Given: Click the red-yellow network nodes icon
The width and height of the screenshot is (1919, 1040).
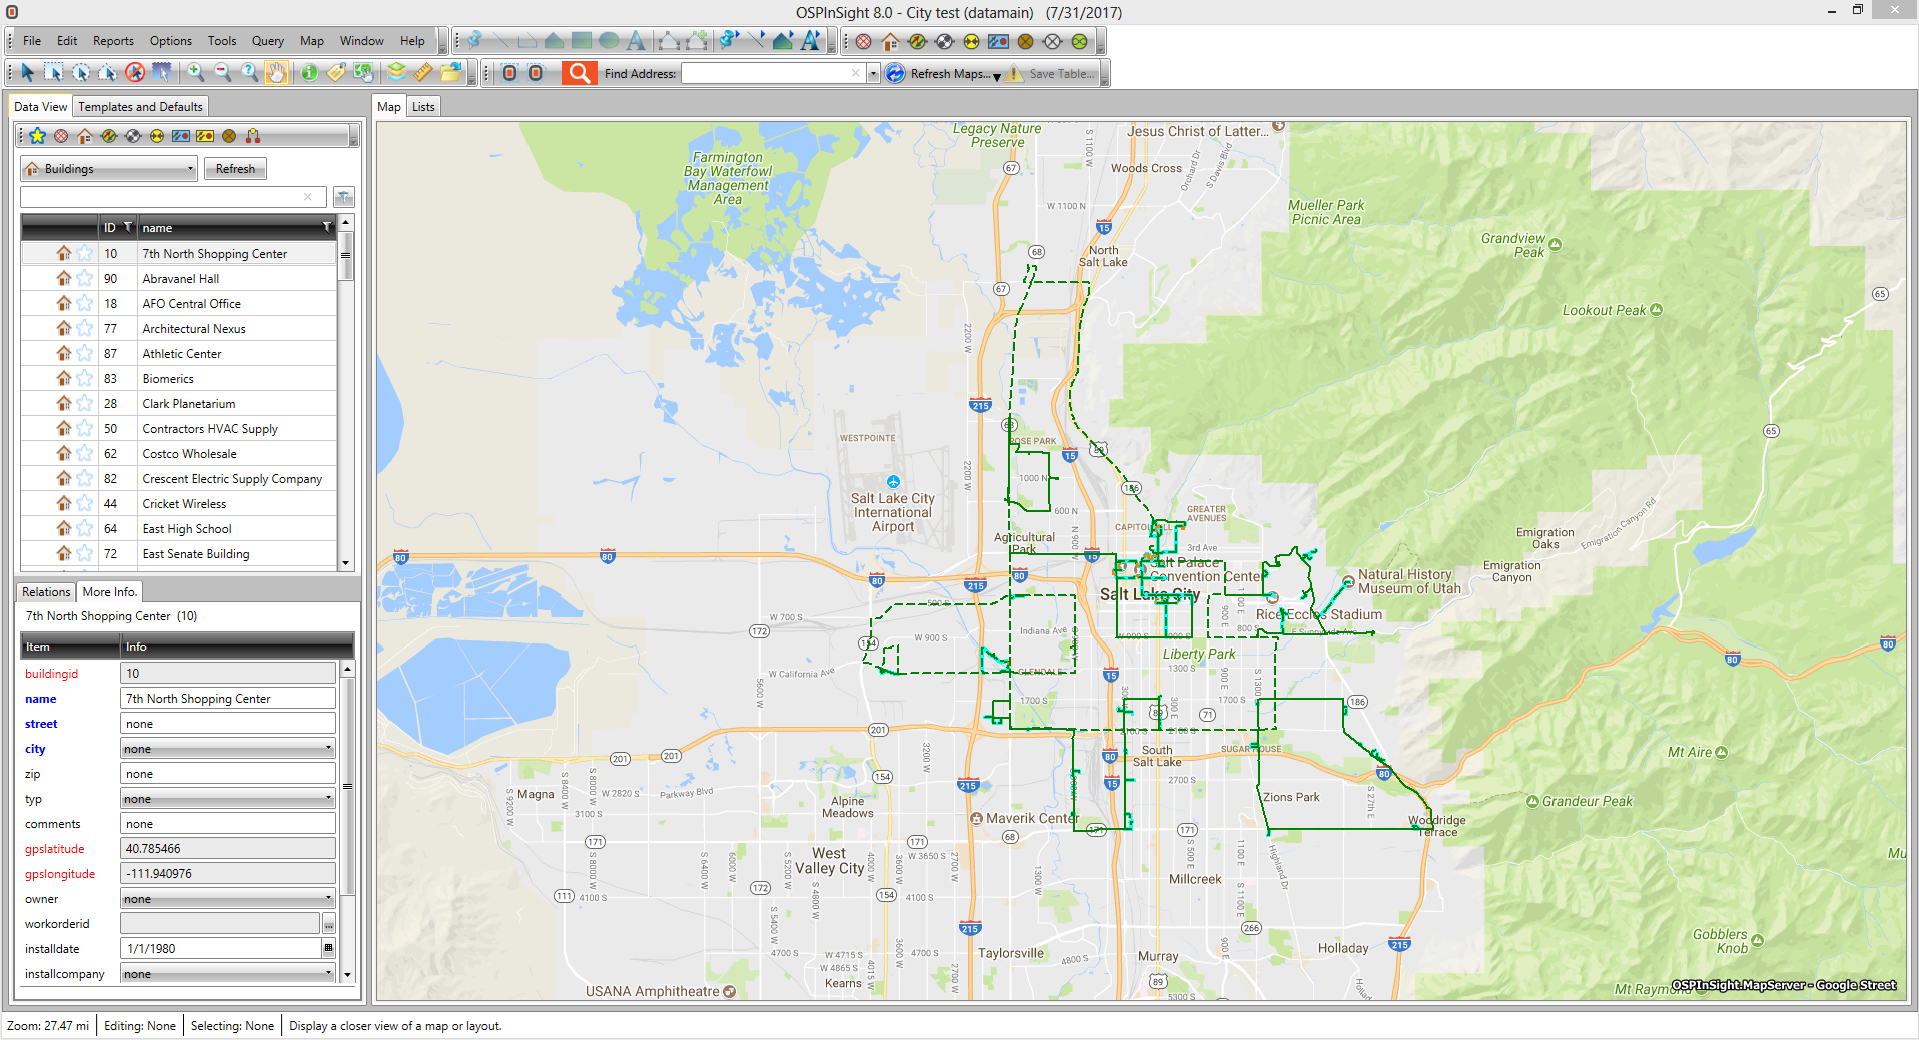Looking at the screenshot, I should click(252, 136).
